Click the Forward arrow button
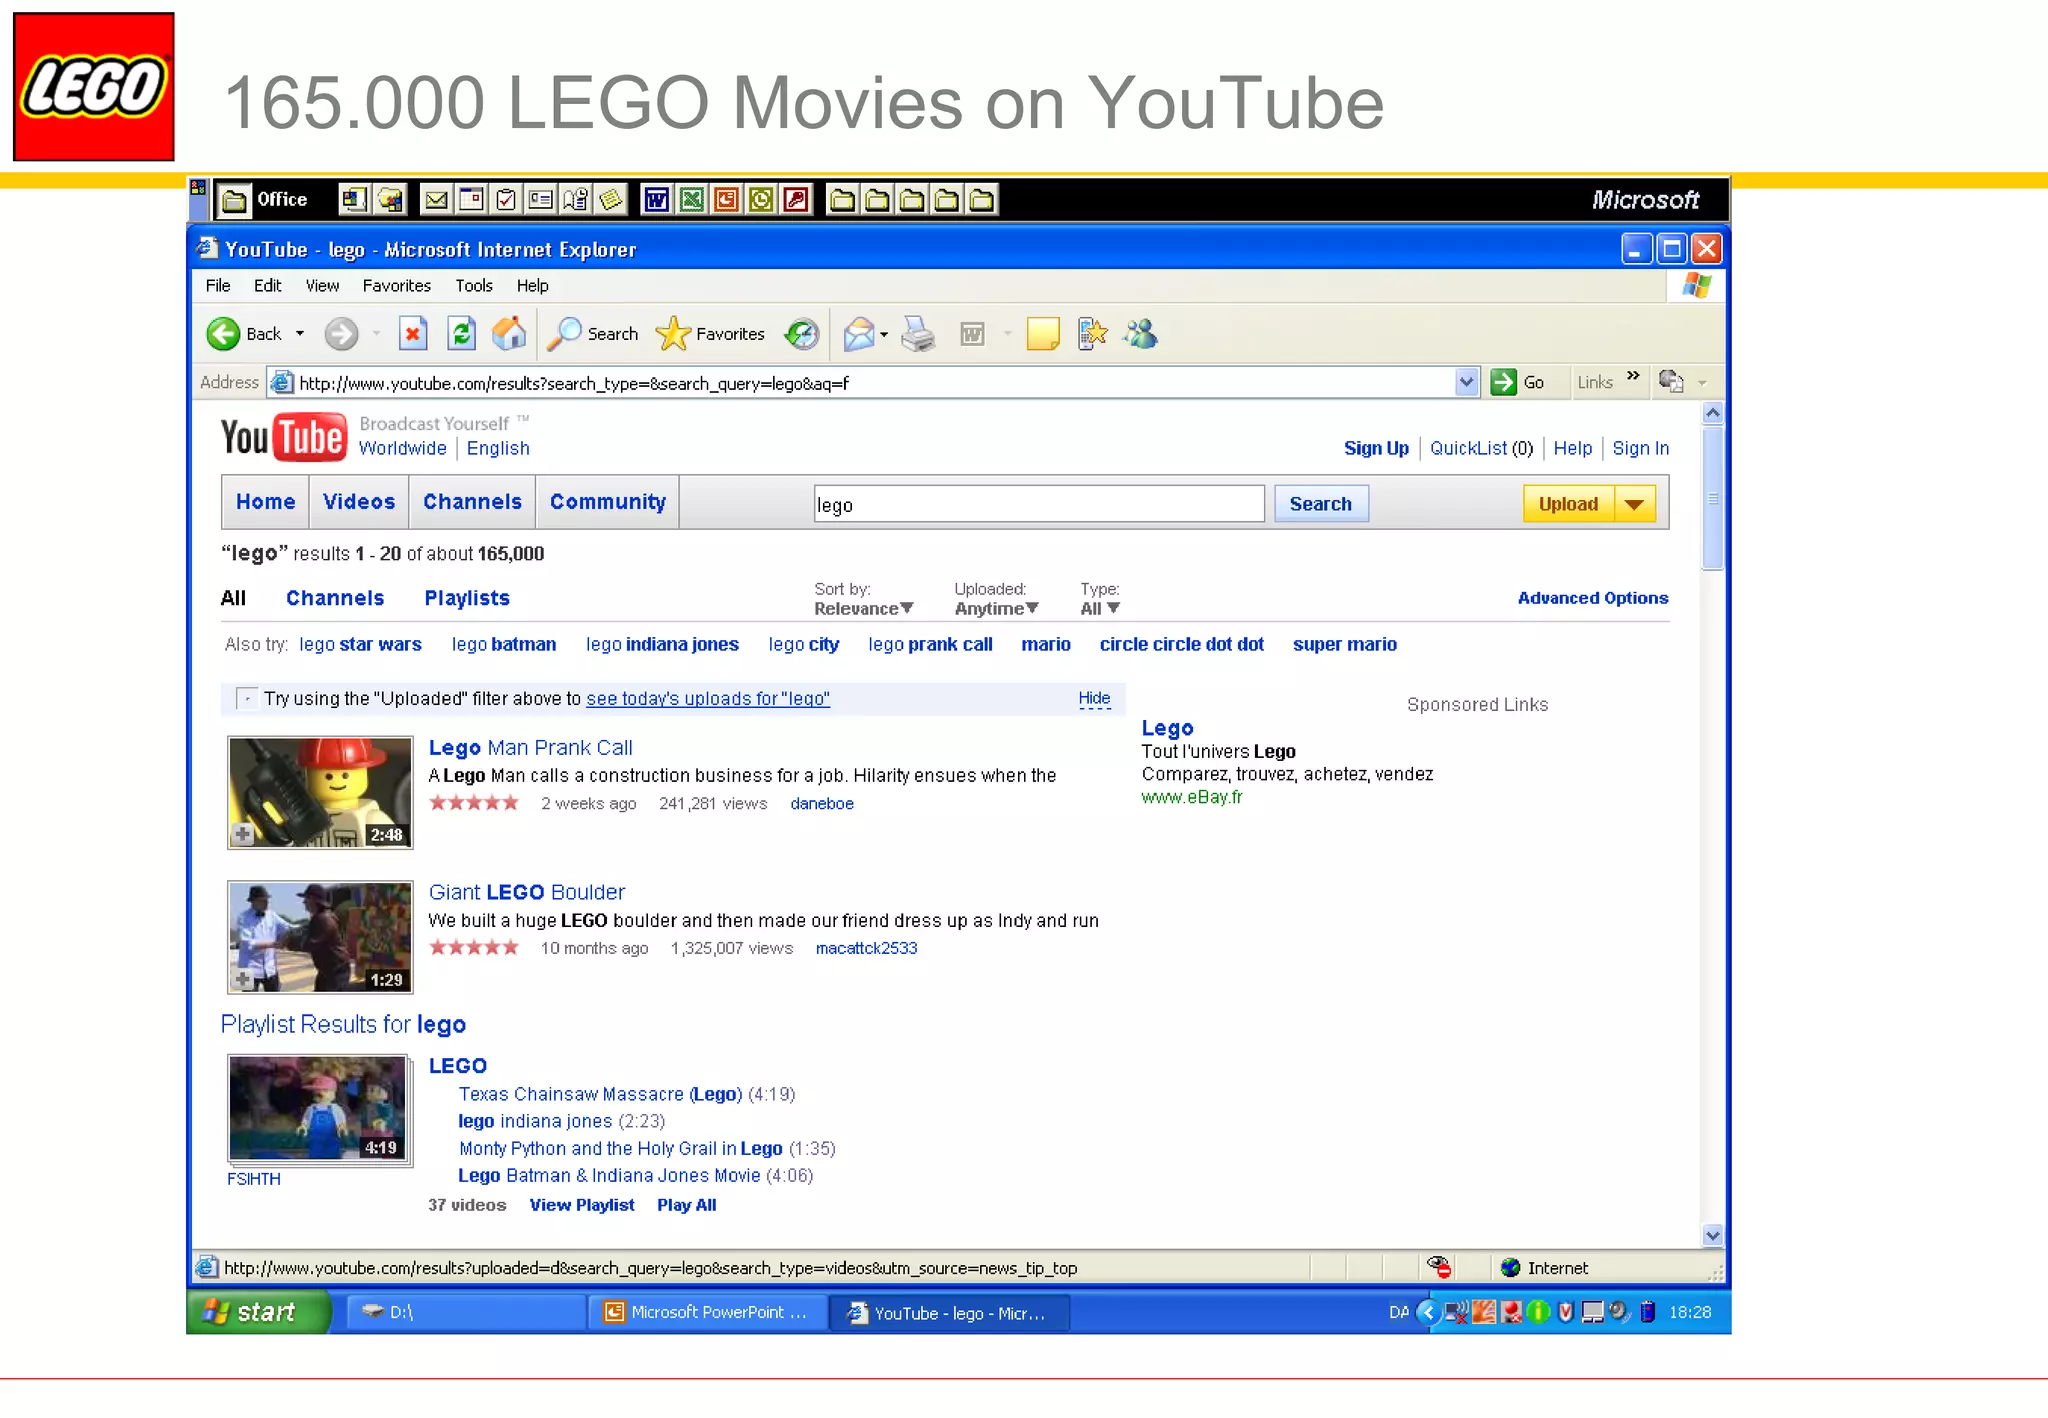 341,334
